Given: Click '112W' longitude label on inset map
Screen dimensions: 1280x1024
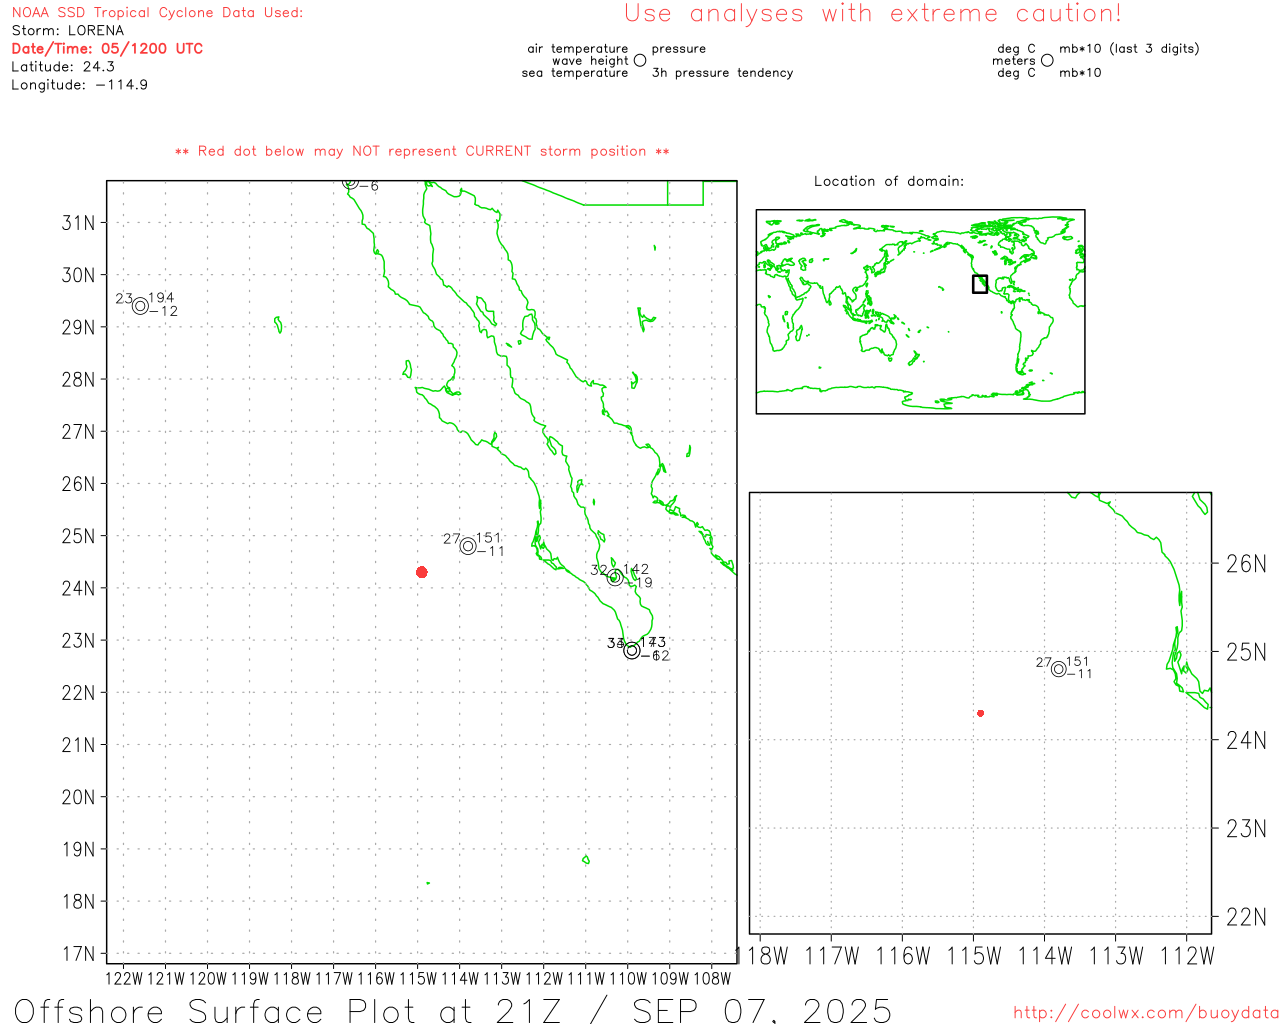Looking at the screenshot, I should click(1187, 957).
